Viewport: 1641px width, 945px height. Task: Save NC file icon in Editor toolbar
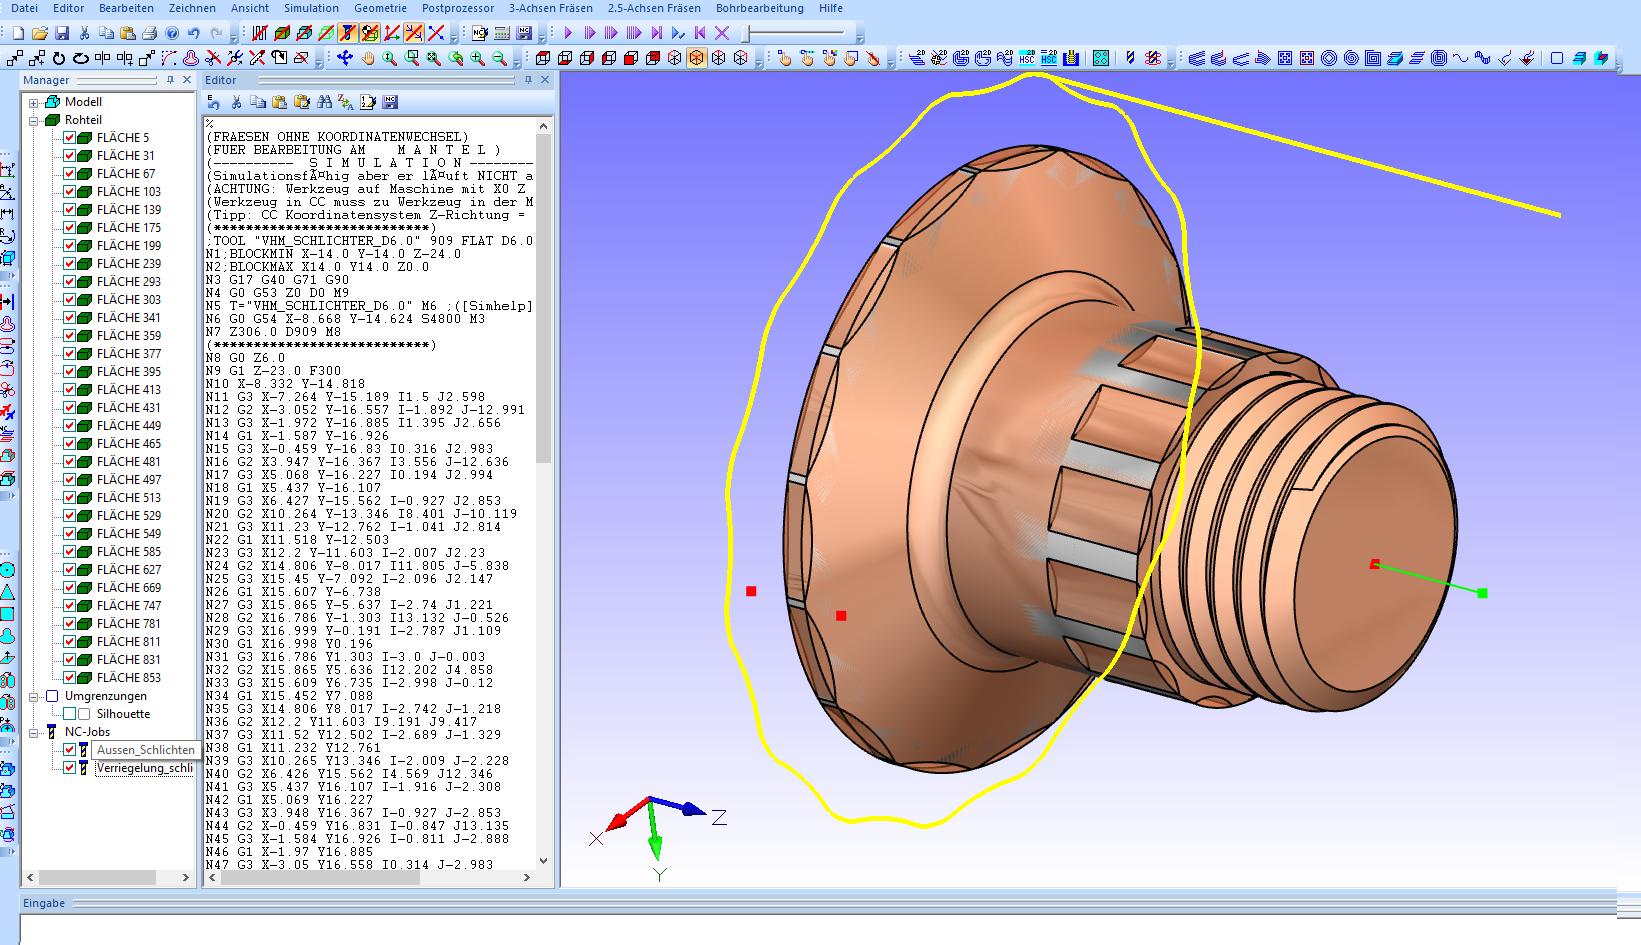coord(390,102)
